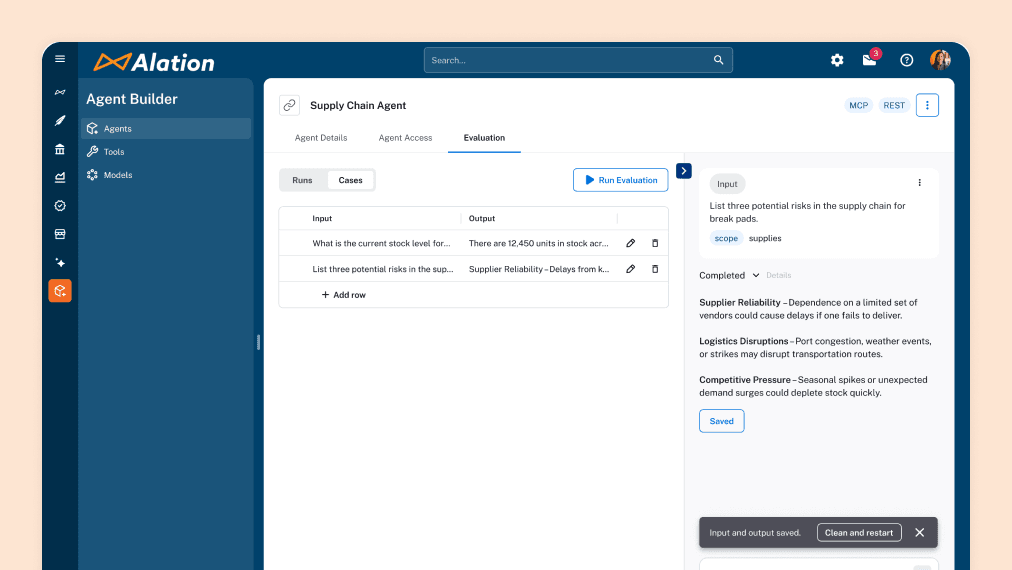Click the Clean and restart button
Image resolution: width=1012 pixels, height=570 pixels.
859,533
